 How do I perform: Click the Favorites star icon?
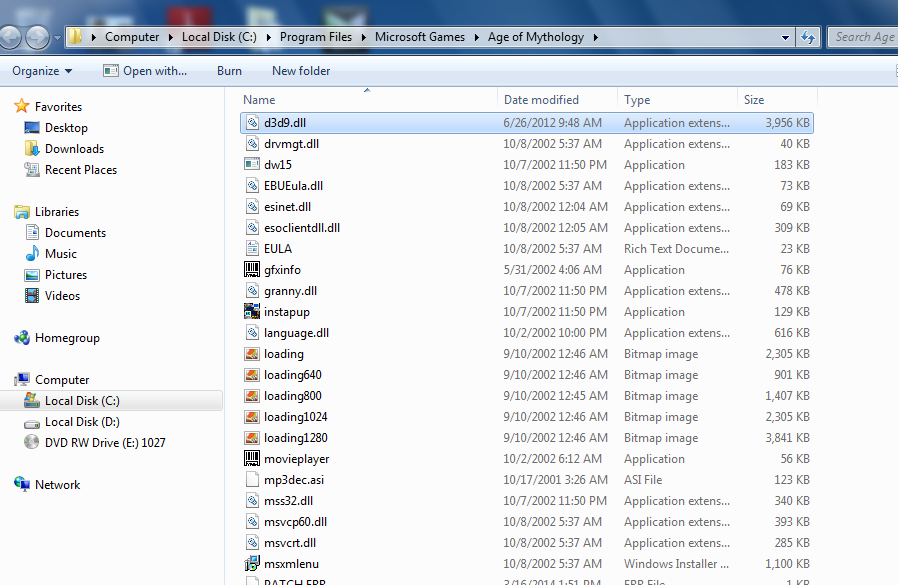tap(22, 106)
